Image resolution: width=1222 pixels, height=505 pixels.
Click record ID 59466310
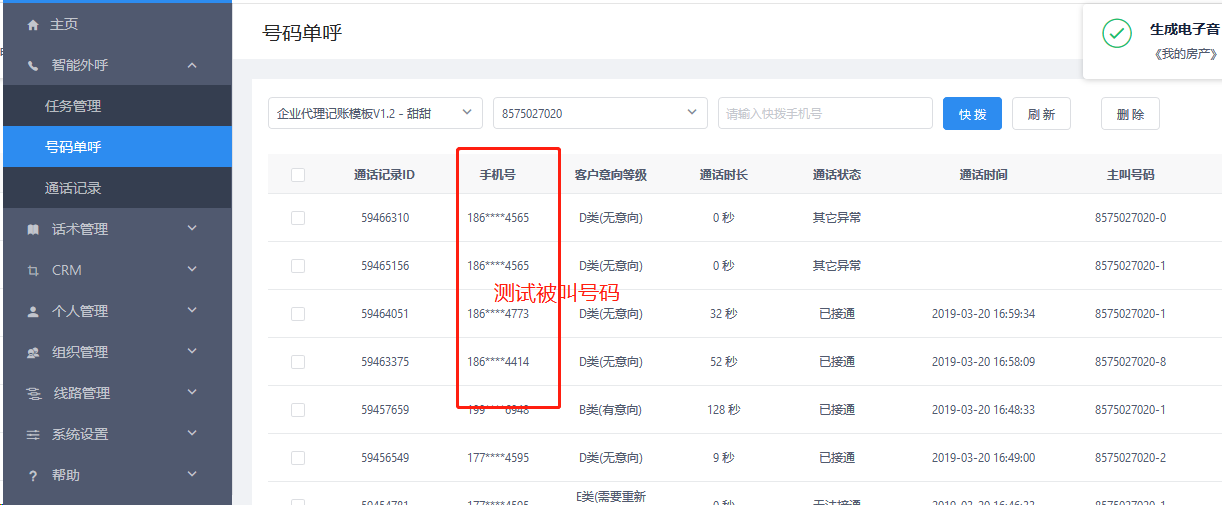pos(384,217)
